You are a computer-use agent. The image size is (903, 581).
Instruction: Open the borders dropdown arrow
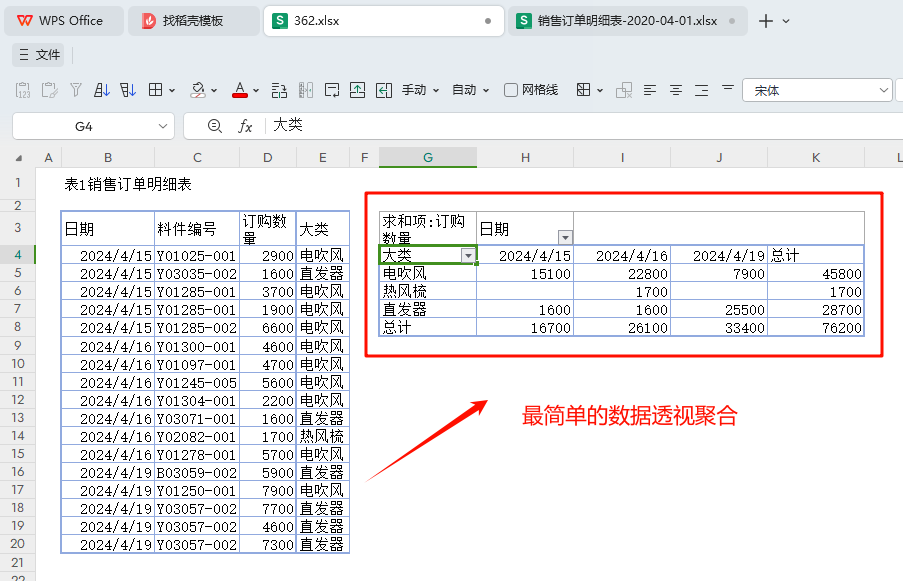[172, 90]
